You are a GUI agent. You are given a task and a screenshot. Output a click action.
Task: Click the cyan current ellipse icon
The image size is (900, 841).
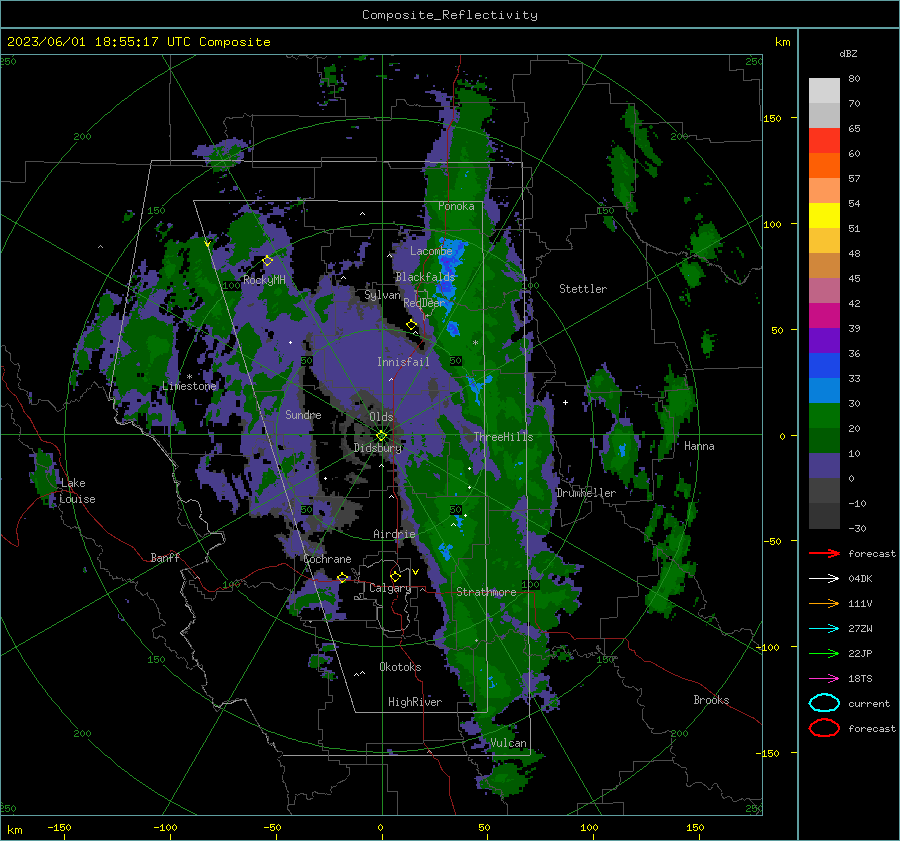click(824, 703)
